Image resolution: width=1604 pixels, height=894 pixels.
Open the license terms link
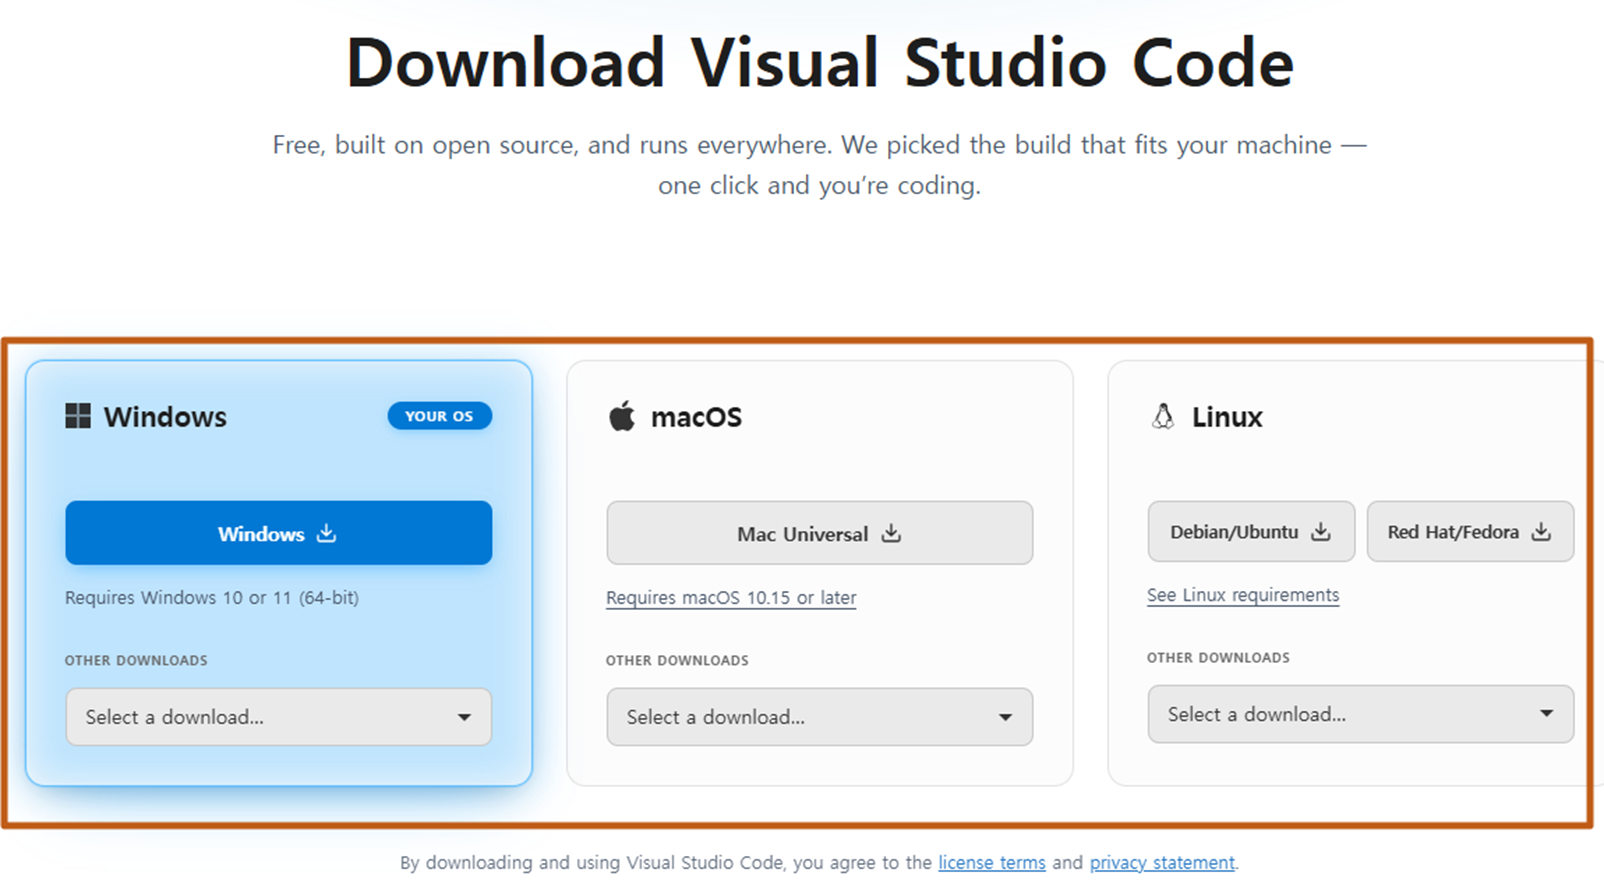(x=992, y=862)
